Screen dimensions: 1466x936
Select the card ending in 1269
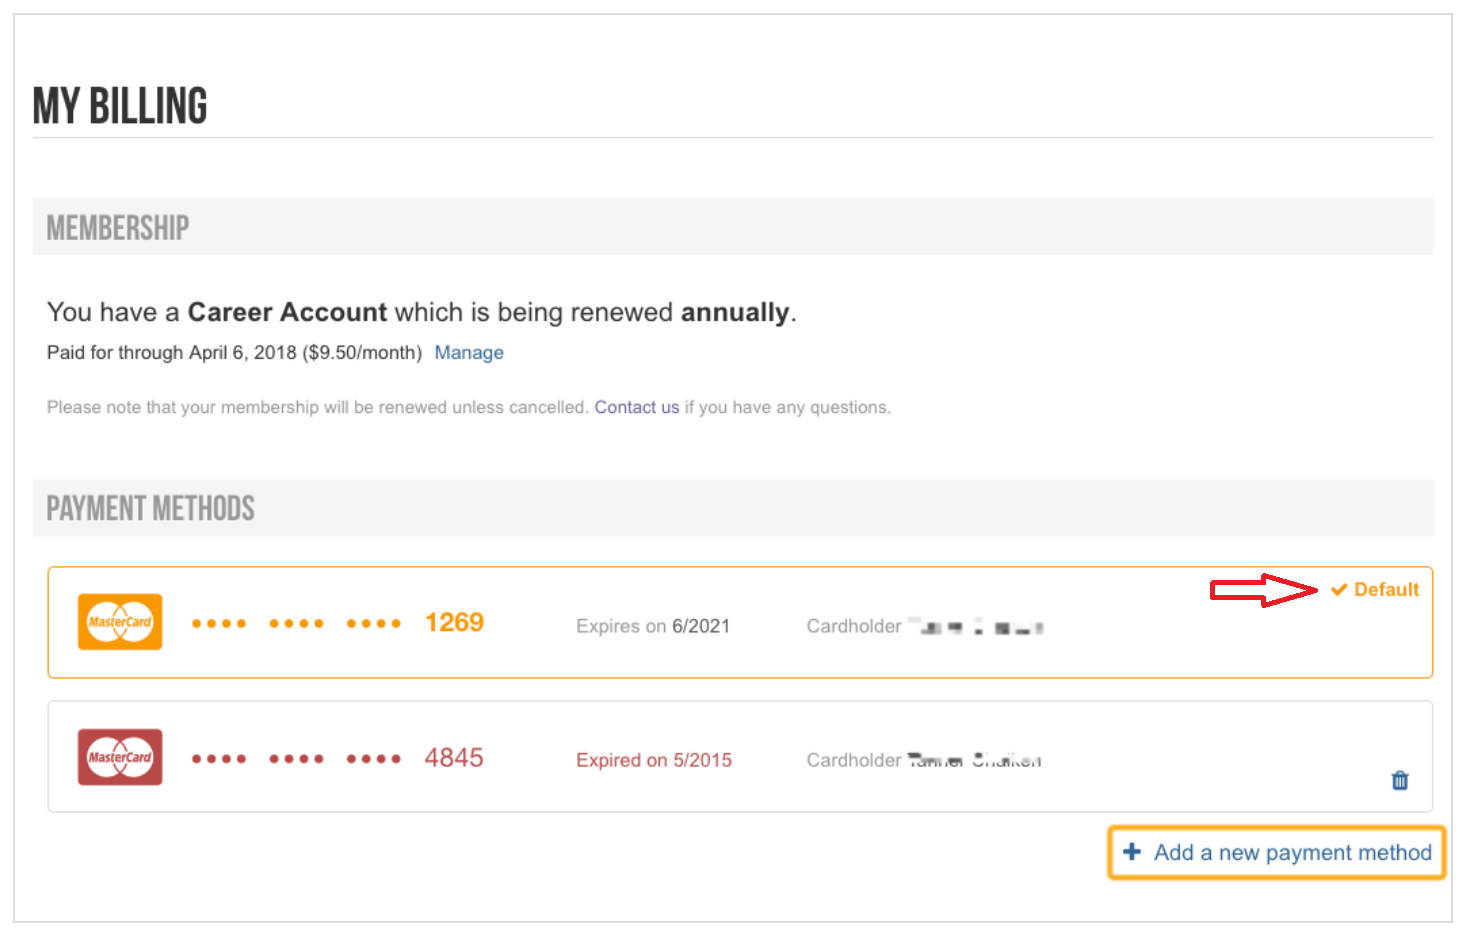[x=740, y=622]
